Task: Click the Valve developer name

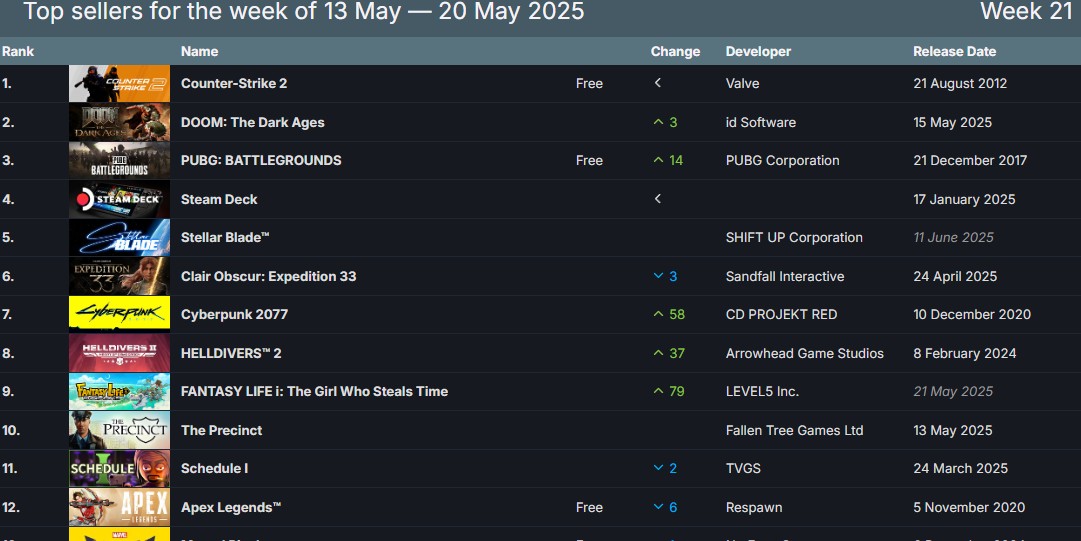Action: (x=742, y=83)
